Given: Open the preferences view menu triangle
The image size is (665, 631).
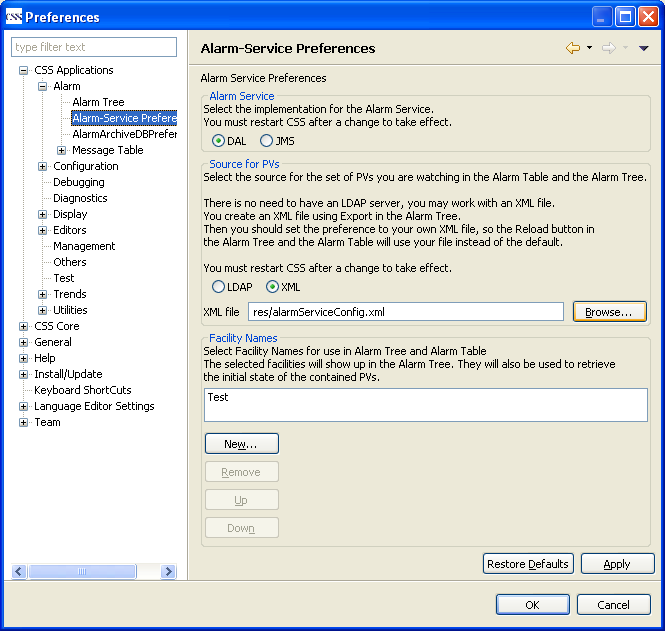Looking at the screenshot, I should coord(644,48).
